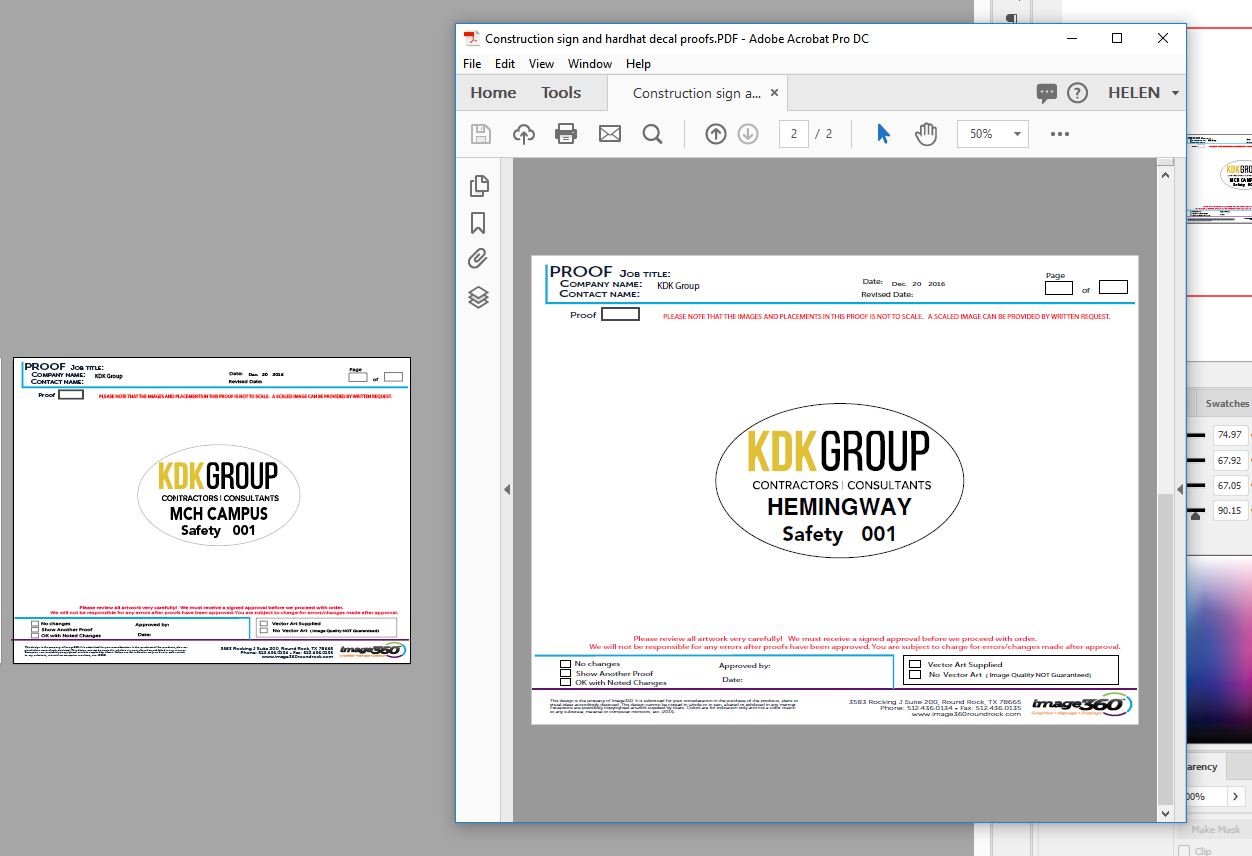Open Attachments paperclip panel icon
1252x856 pixels.
478,259
